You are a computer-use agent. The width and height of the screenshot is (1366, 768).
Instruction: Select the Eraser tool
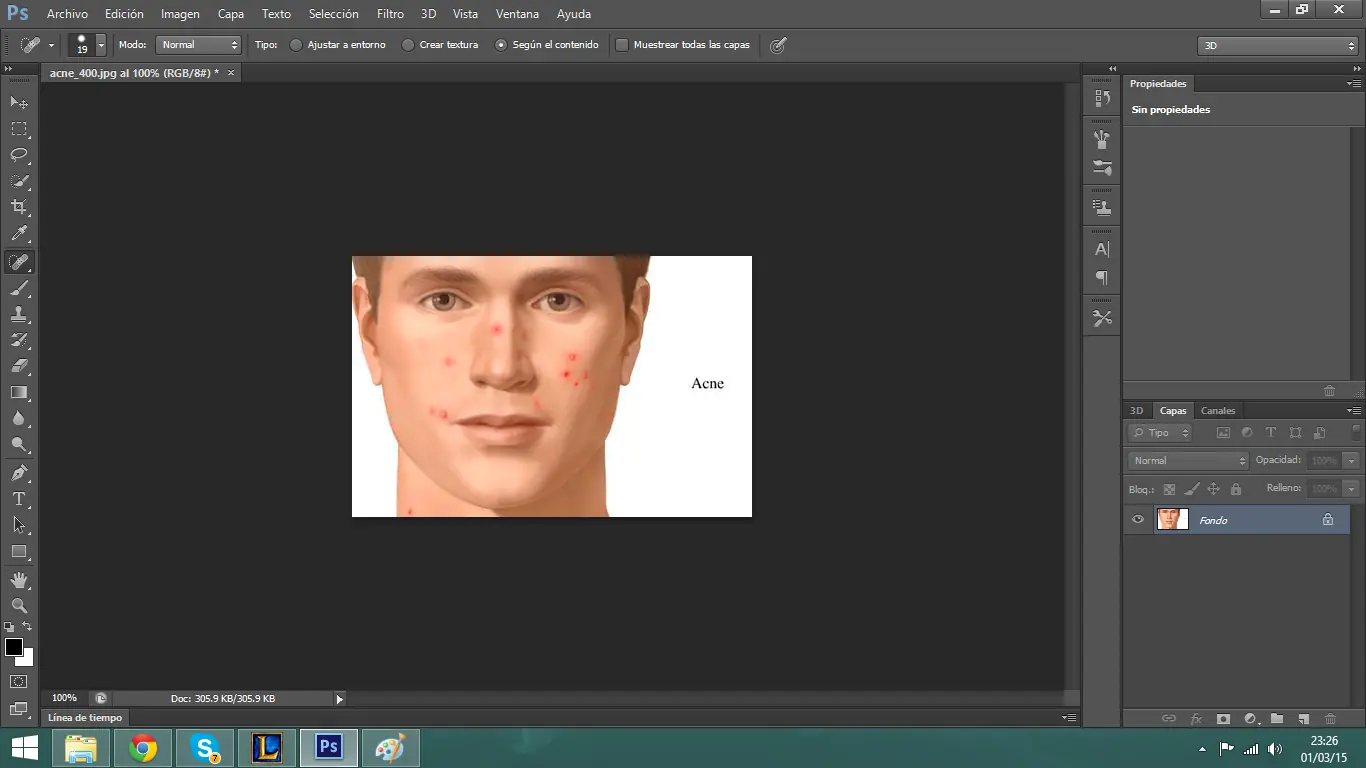tap(19, 366)
